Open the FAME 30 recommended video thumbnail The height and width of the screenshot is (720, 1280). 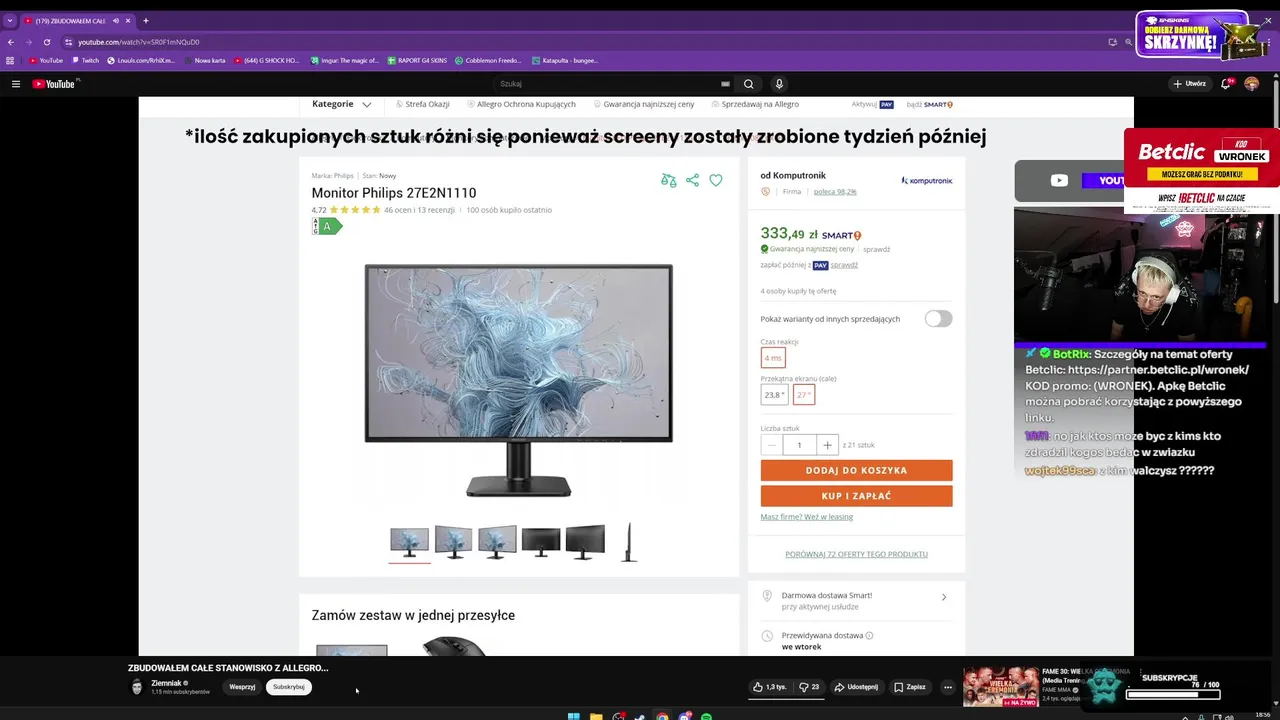[x=1000, y=687]
